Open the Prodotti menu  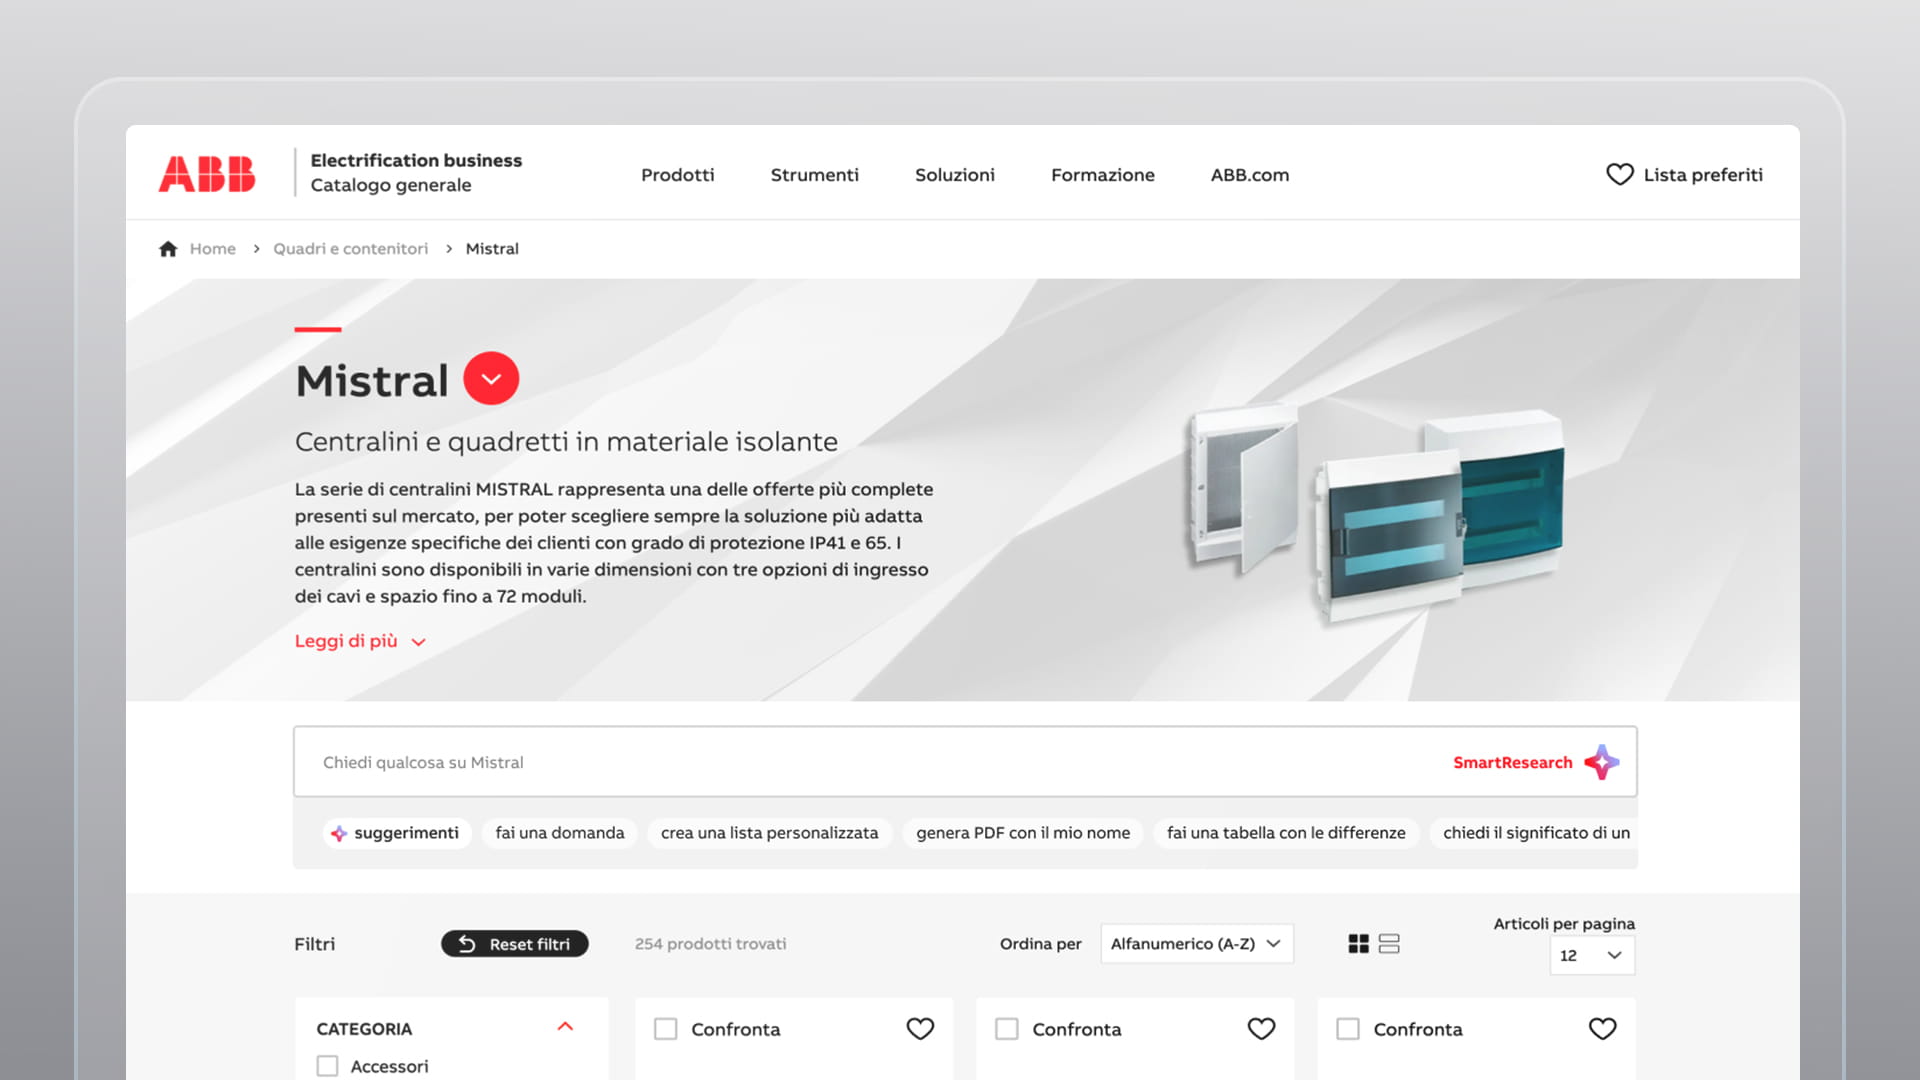click(677, 175)
